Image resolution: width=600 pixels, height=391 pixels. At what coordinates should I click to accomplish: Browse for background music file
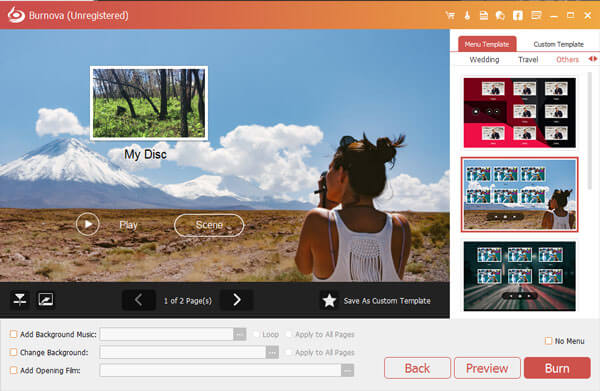click(240, 334)
